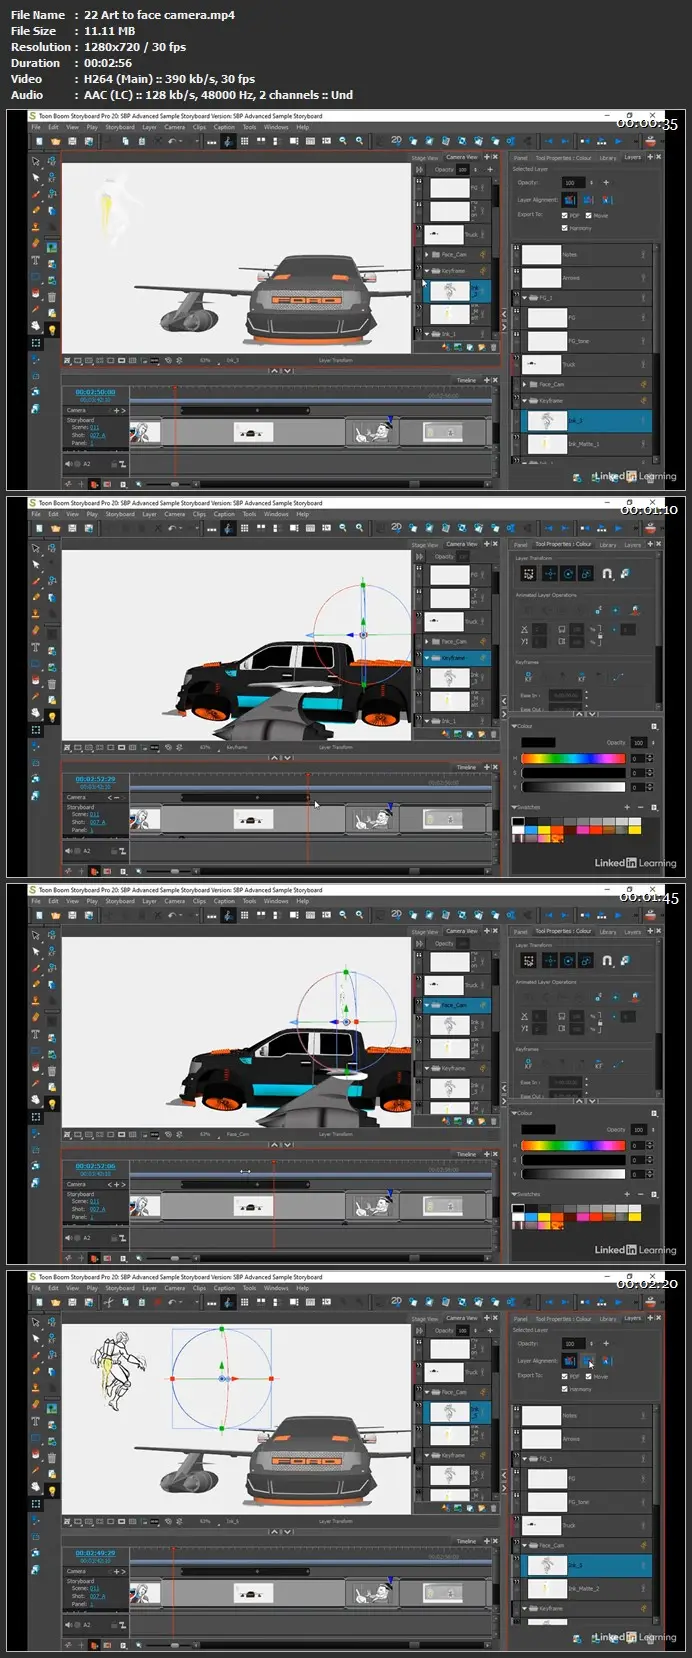Viewport: 692px width, 1658px height.
Task: Toggle Harmony export checkbox in 00:02:20 frame
Action: (565, 1389)
